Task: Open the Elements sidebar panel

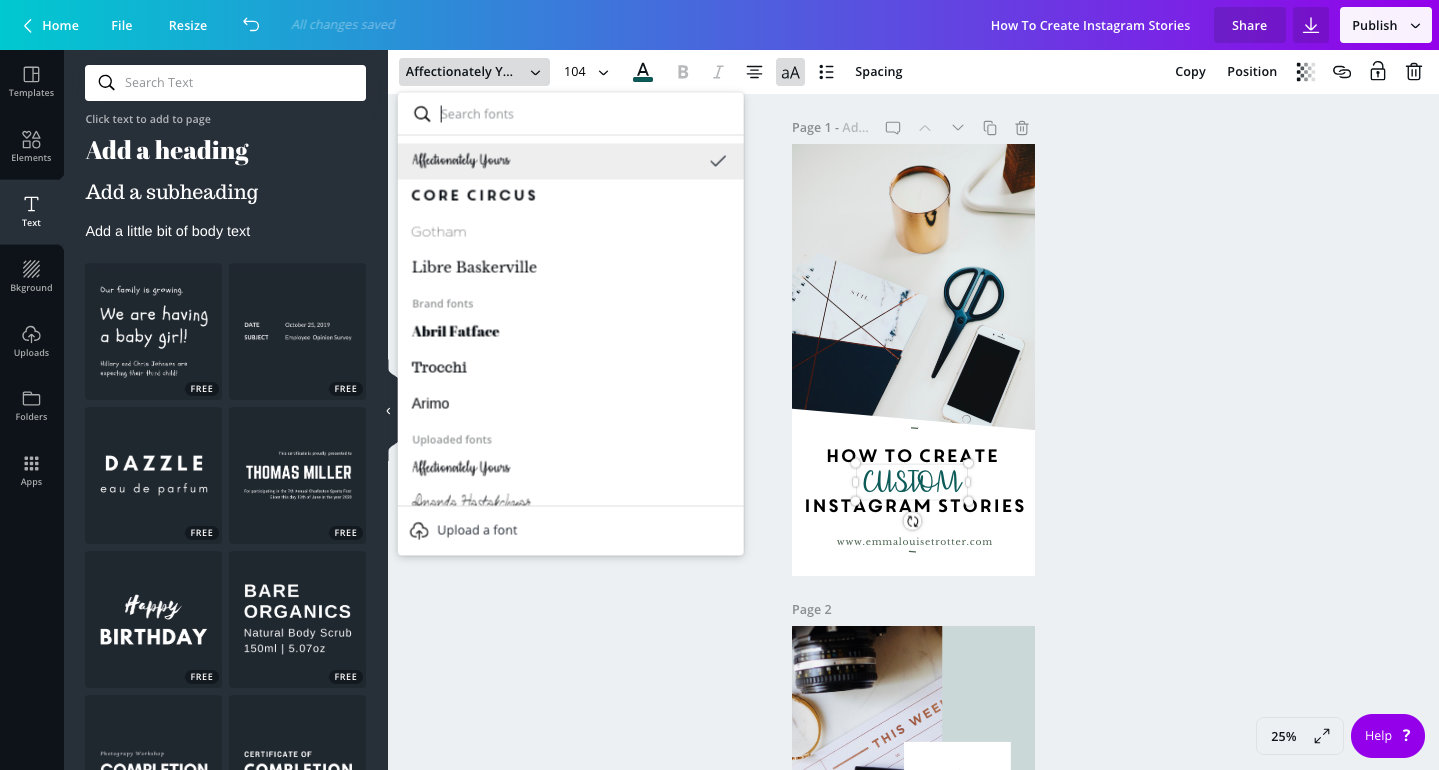Action: click(x=31, y=147)
